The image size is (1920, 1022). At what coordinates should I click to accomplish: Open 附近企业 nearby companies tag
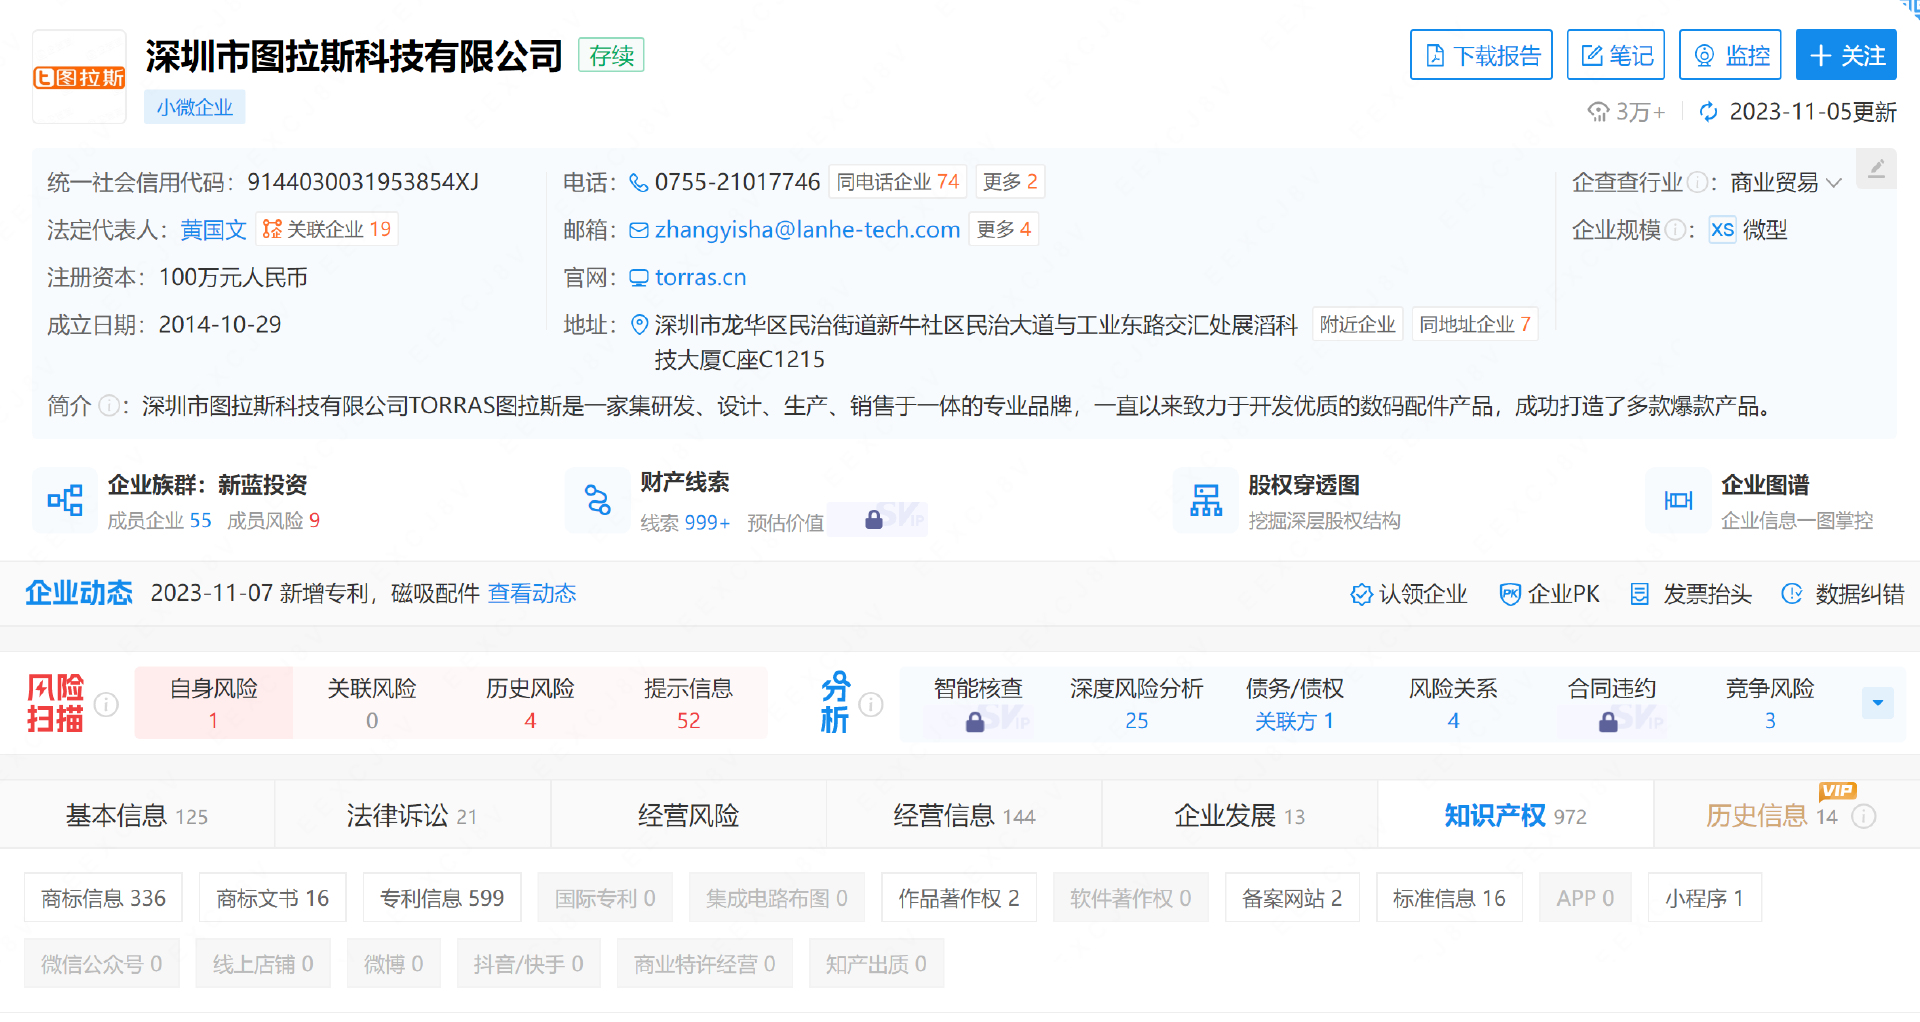(x=1357, y=324)
